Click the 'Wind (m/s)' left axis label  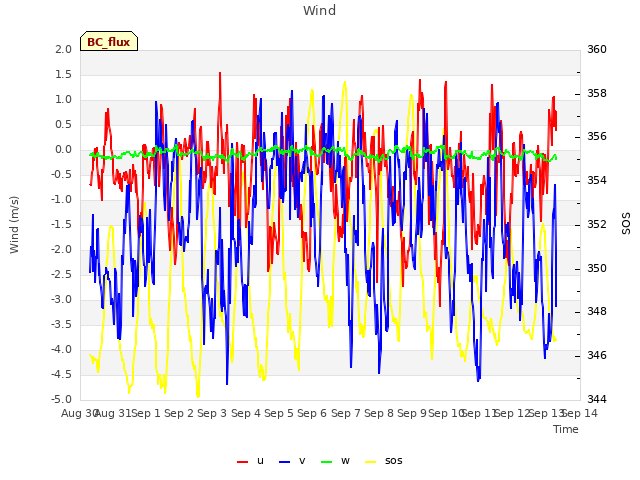click(14, 225)
